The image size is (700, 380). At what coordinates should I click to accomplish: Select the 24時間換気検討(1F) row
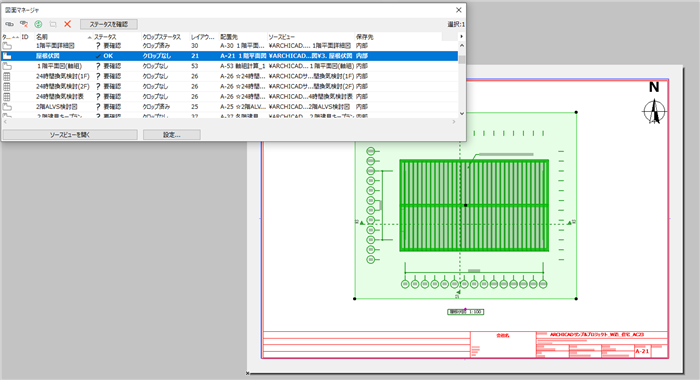pyautogui.click(x=230, y=76)
